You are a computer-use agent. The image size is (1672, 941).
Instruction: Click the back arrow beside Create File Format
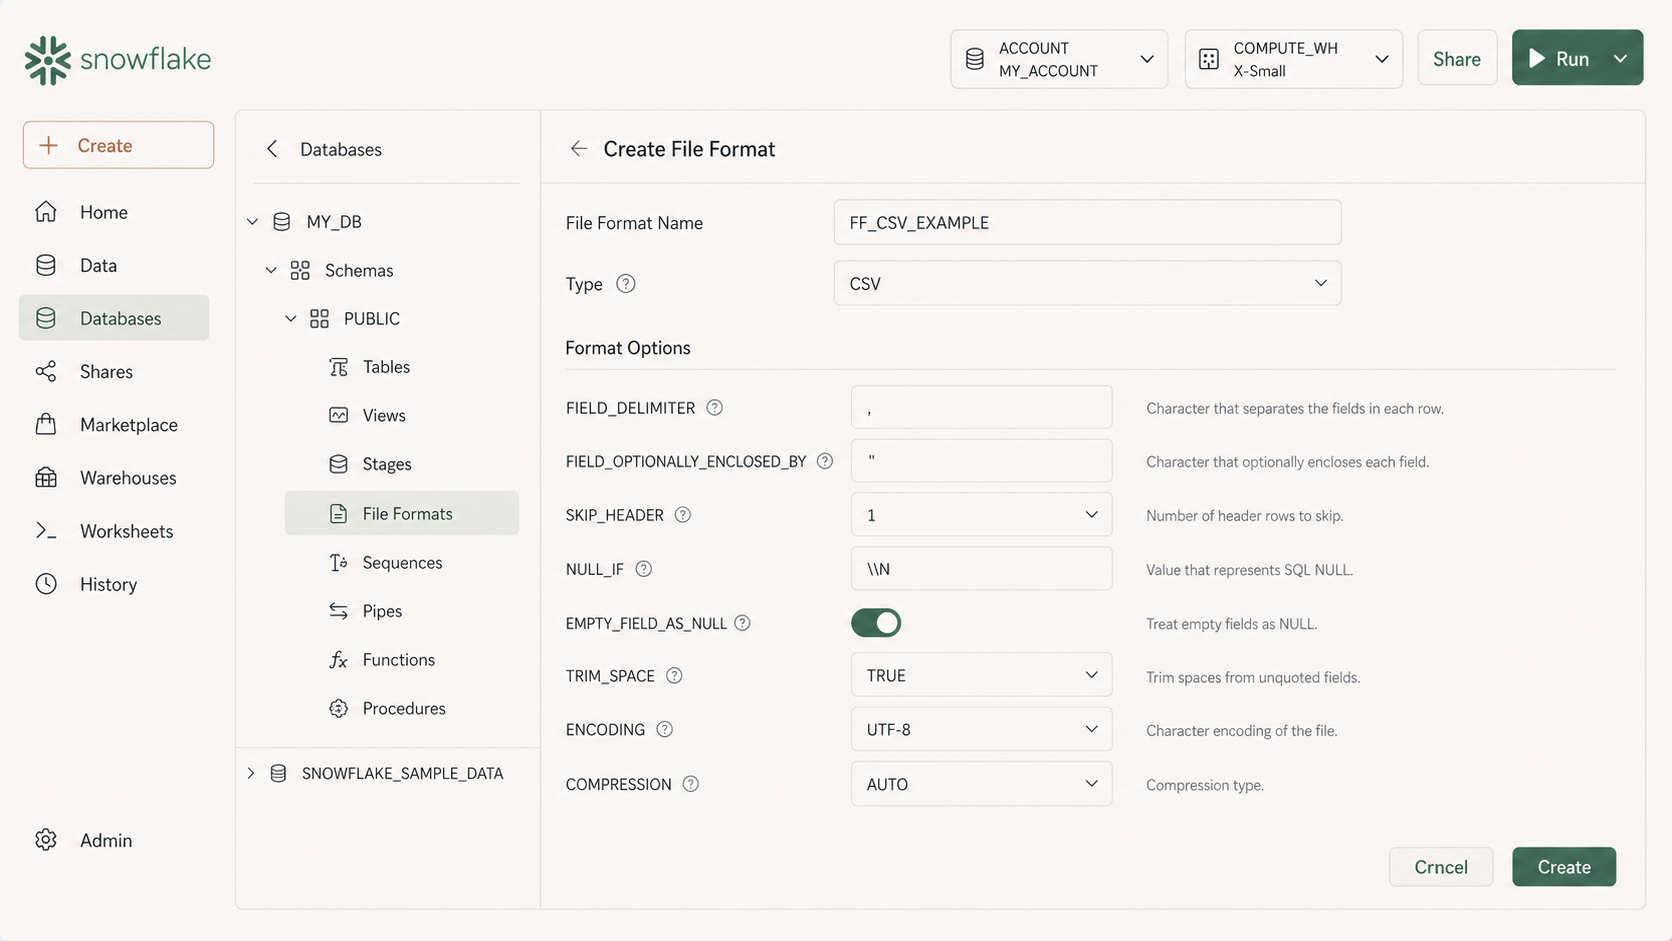(x=578, y=149)
